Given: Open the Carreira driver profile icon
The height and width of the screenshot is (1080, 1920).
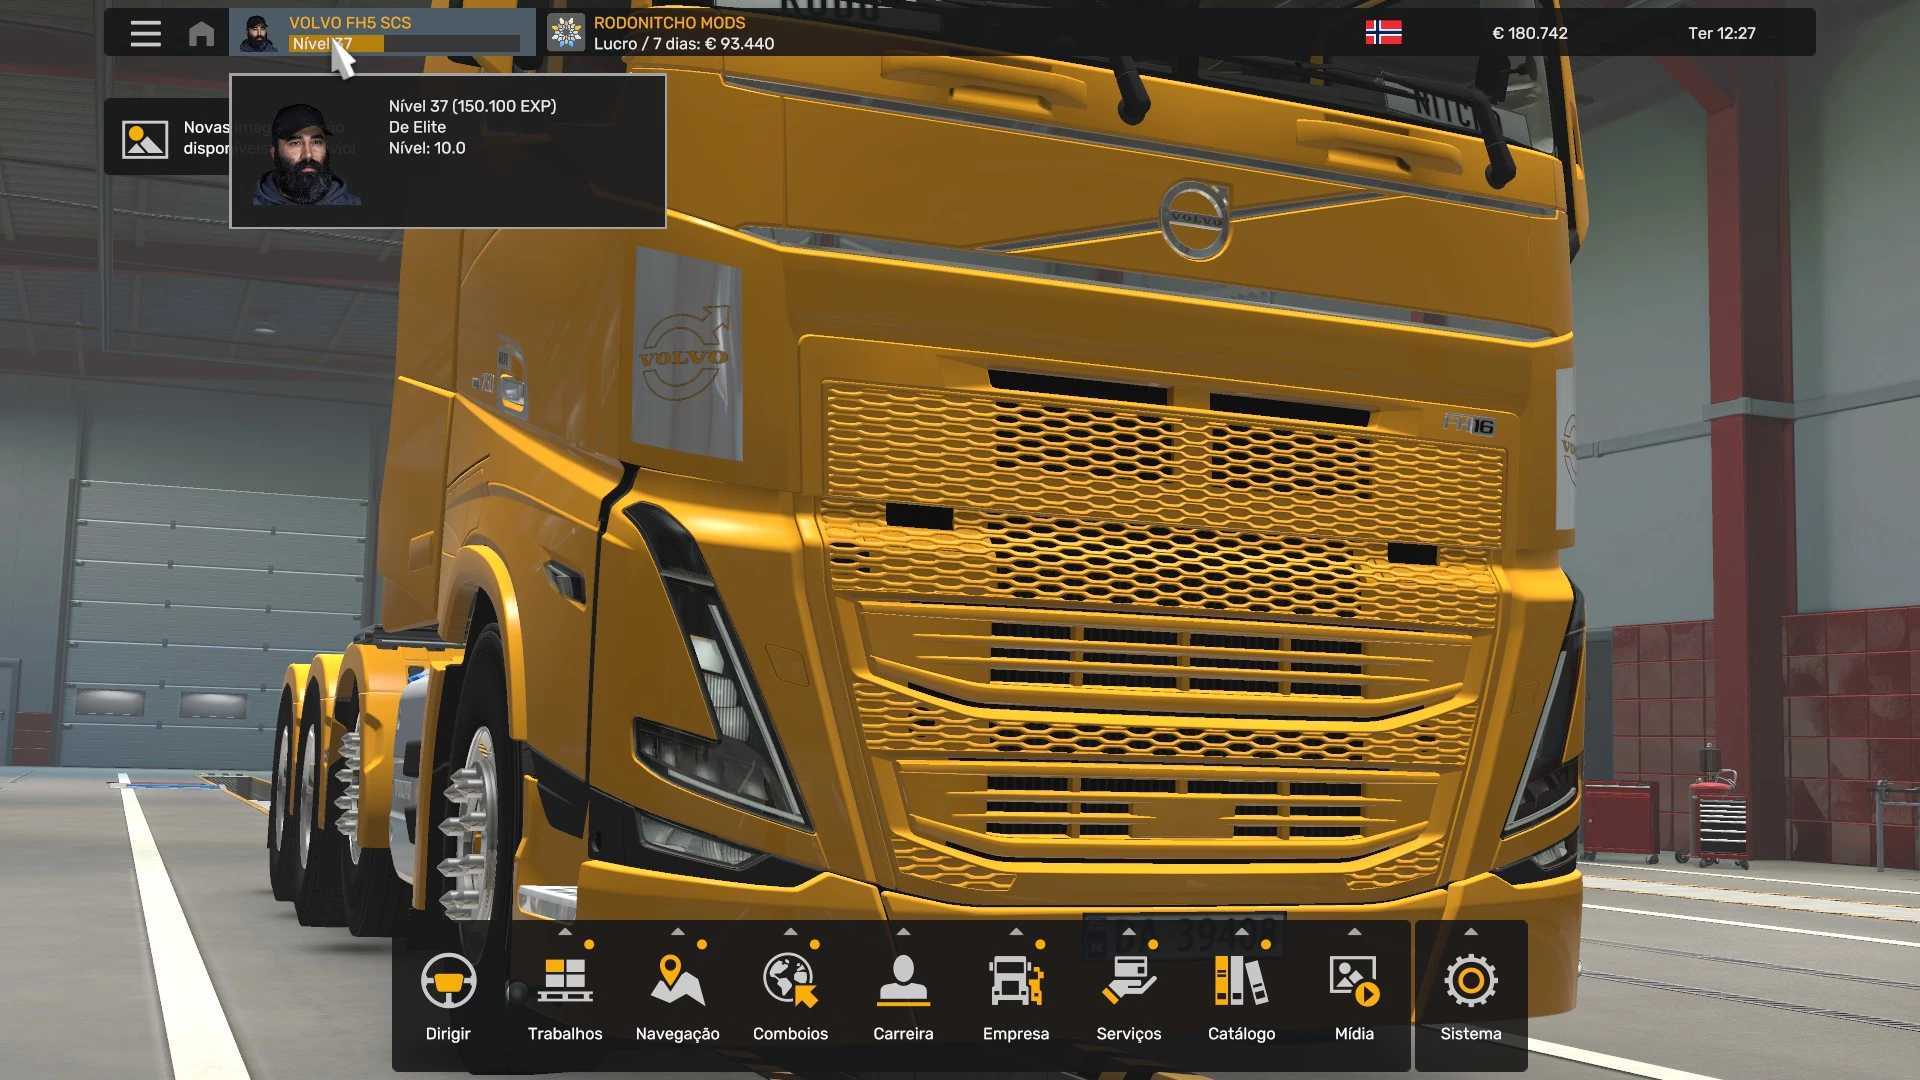Looking at the screenshot, I should pos(903,980).
